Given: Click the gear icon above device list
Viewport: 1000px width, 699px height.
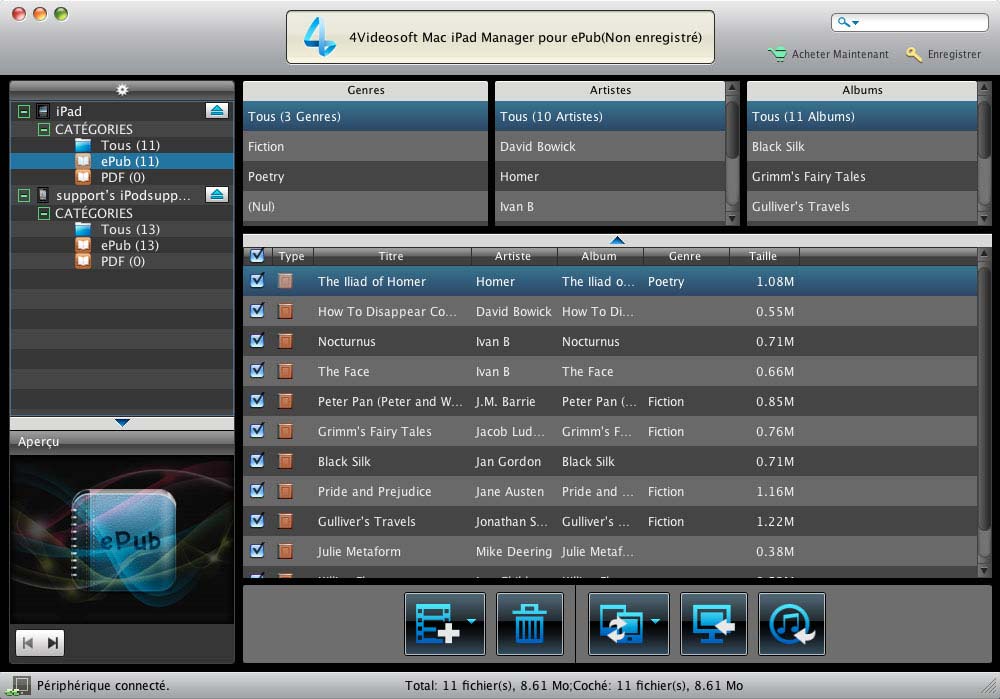Looking at the screenshot, I should [x=122, y=90].
